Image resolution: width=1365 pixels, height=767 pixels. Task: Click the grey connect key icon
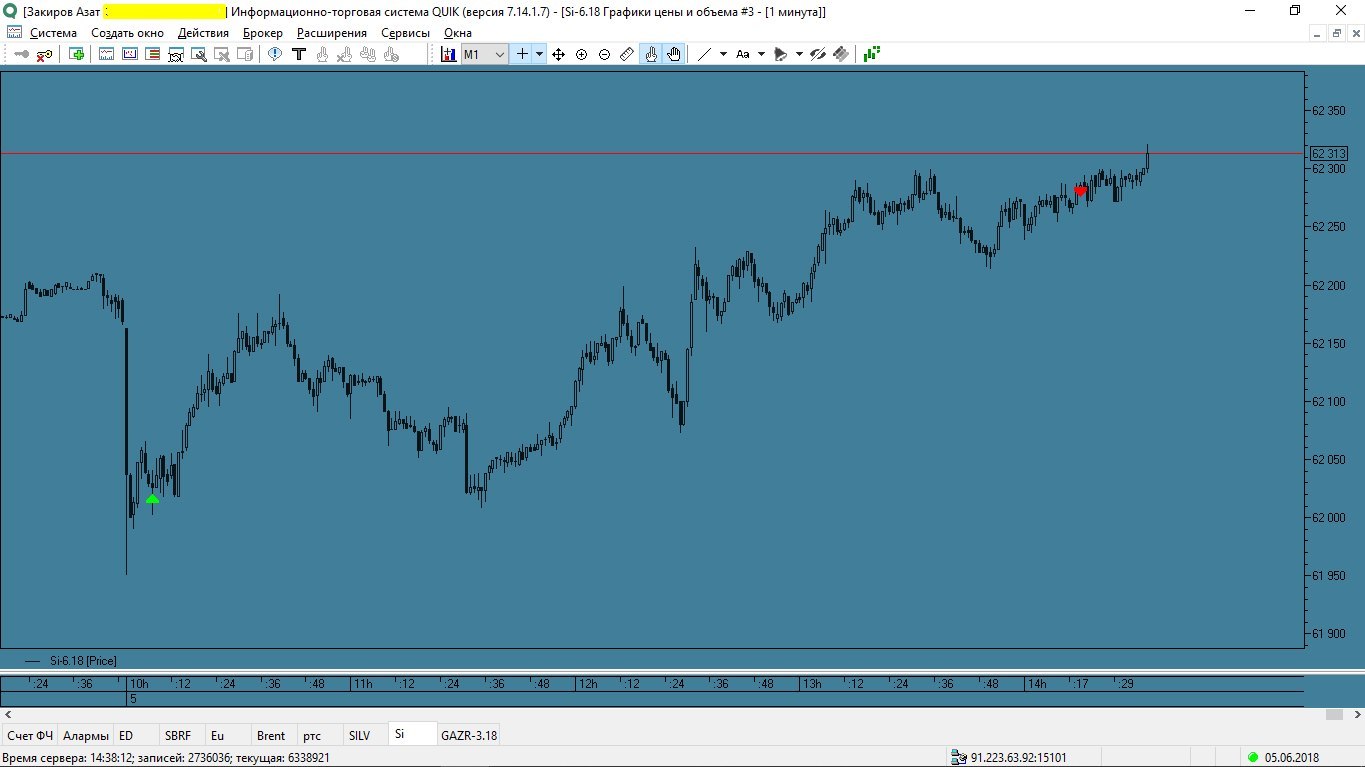(x=21, y=54)
